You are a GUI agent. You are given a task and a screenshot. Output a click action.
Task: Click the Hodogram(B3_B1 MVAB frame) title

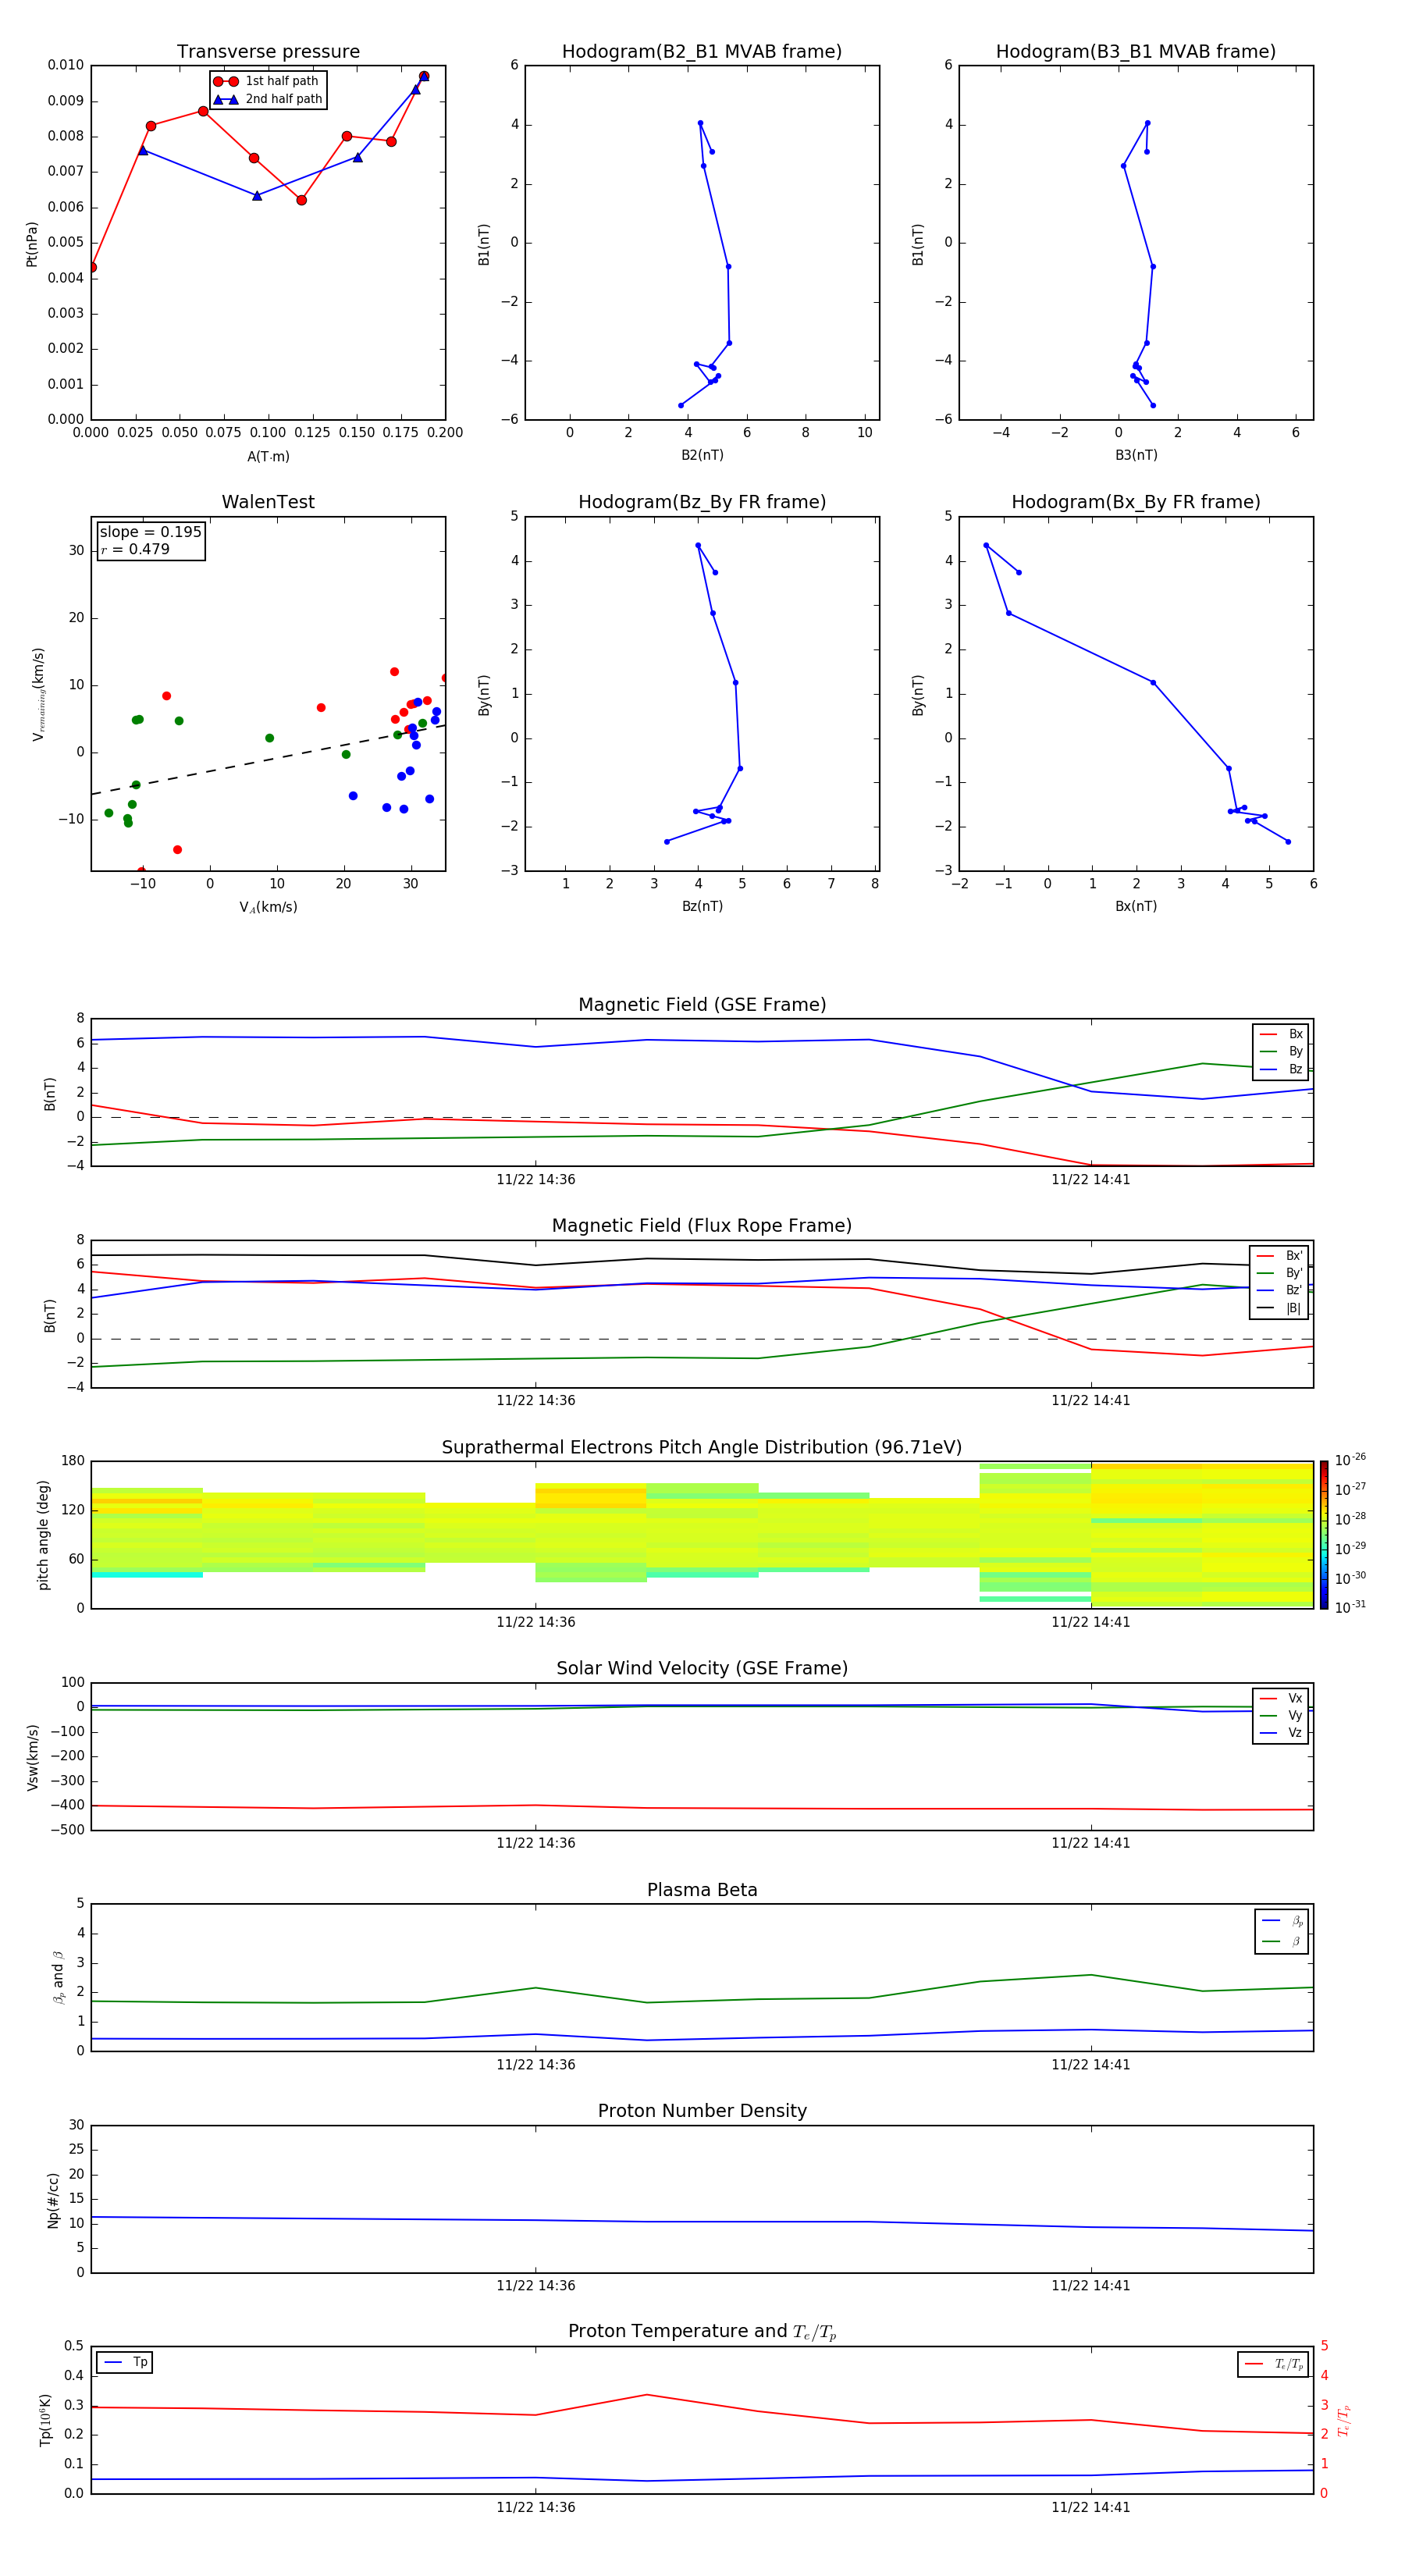point(1136,52)
